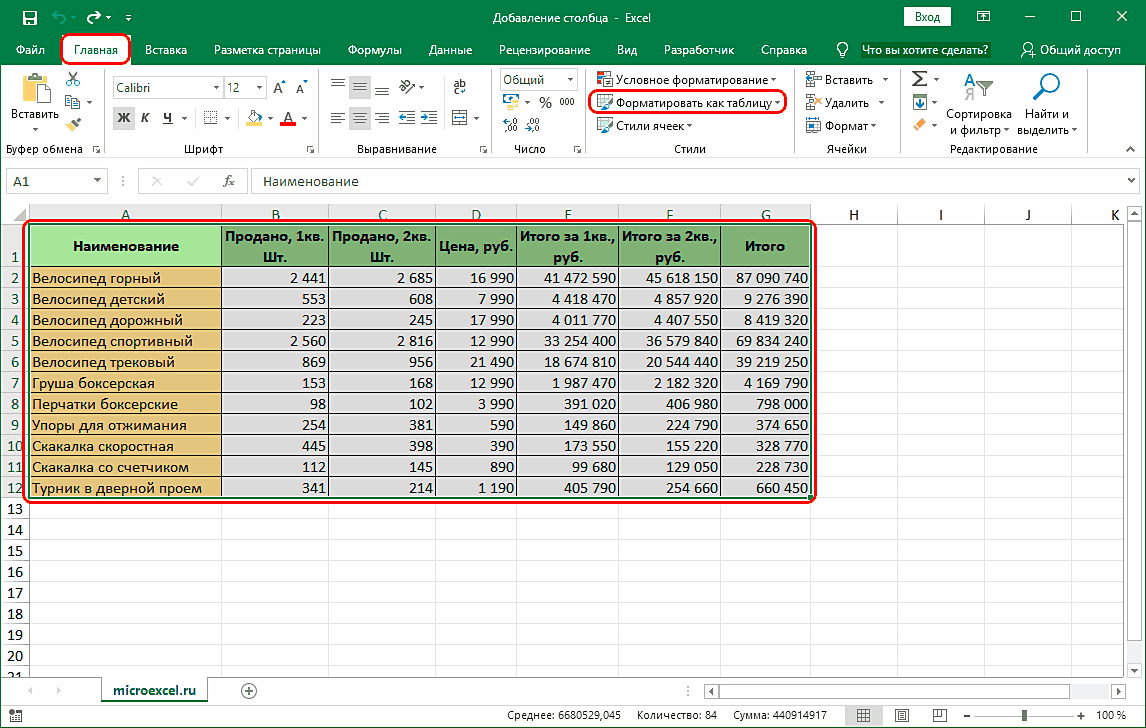Click the AutoSum sigma icon
The height and width of the screenshot is (728, 1146).
click(x=919, y=80)
